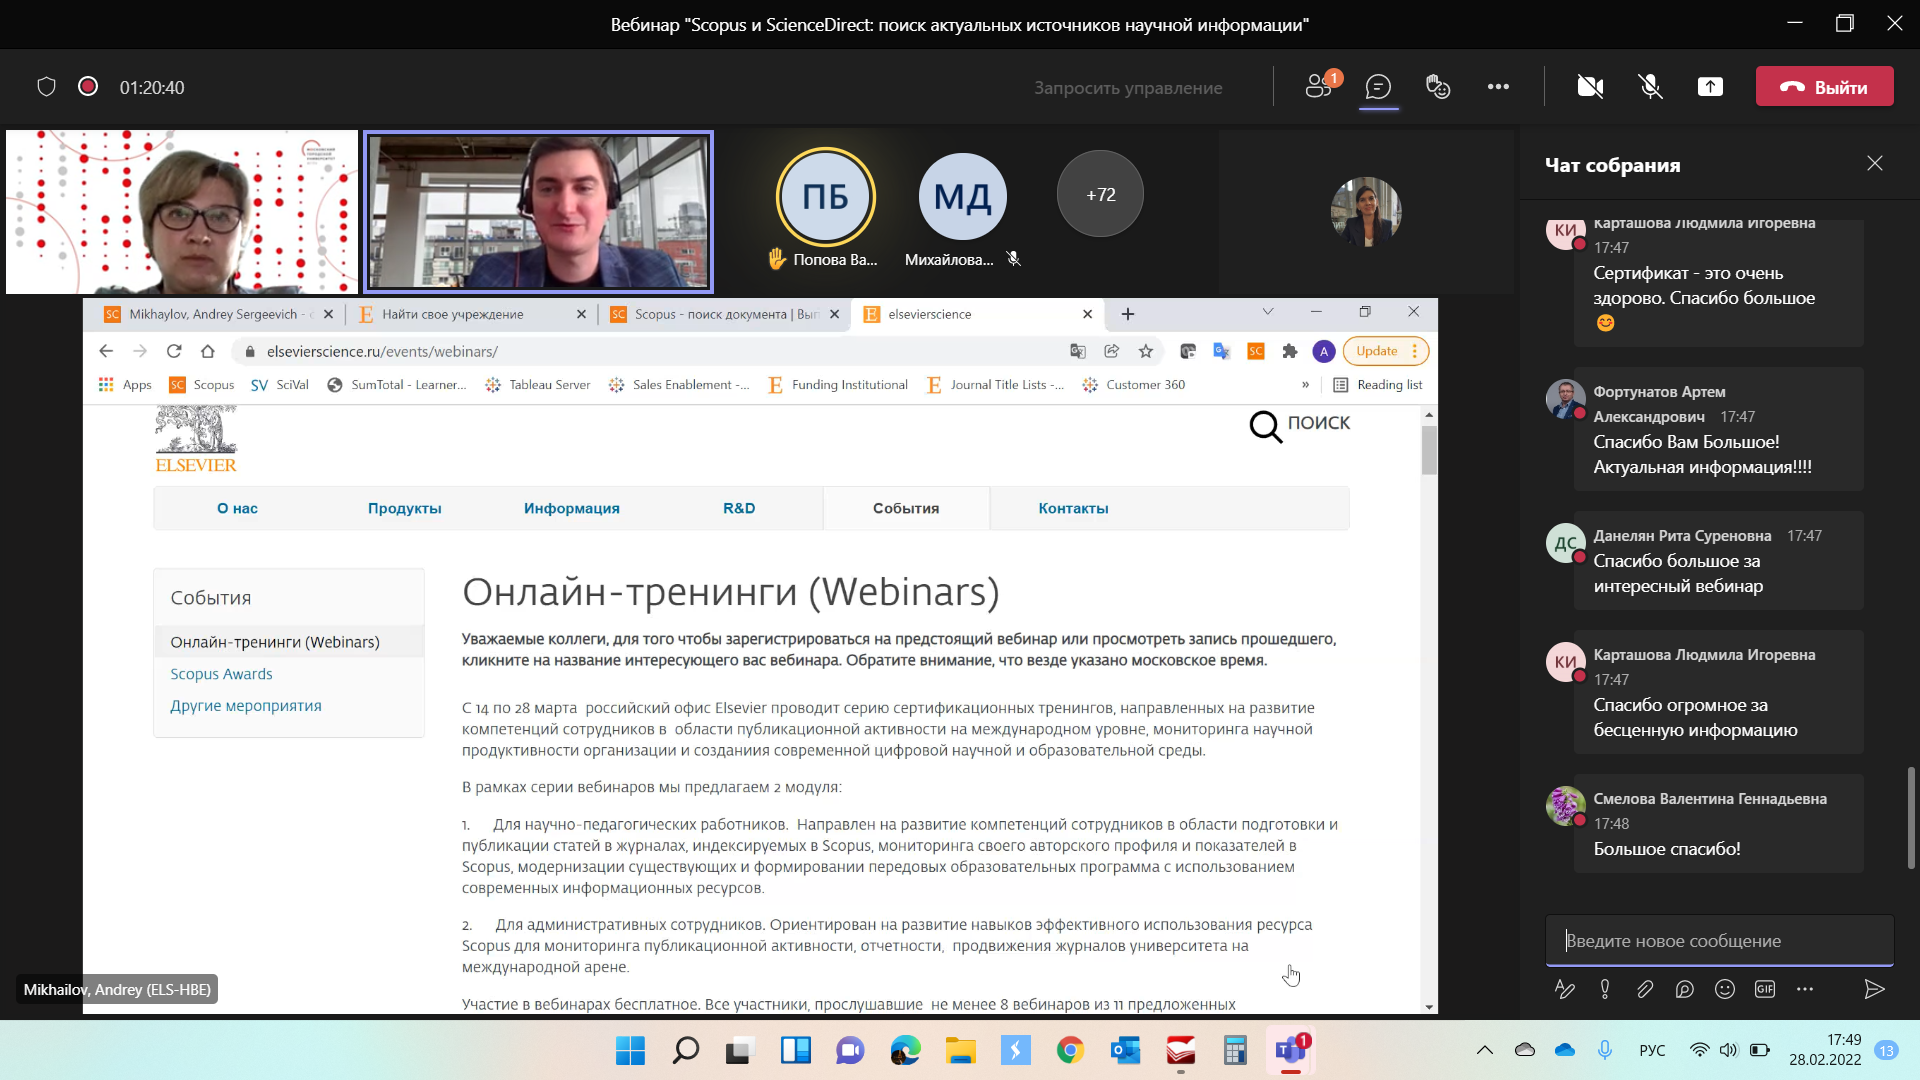Unmute the microphone
1920x1080 pixels.
[1650, 87]
